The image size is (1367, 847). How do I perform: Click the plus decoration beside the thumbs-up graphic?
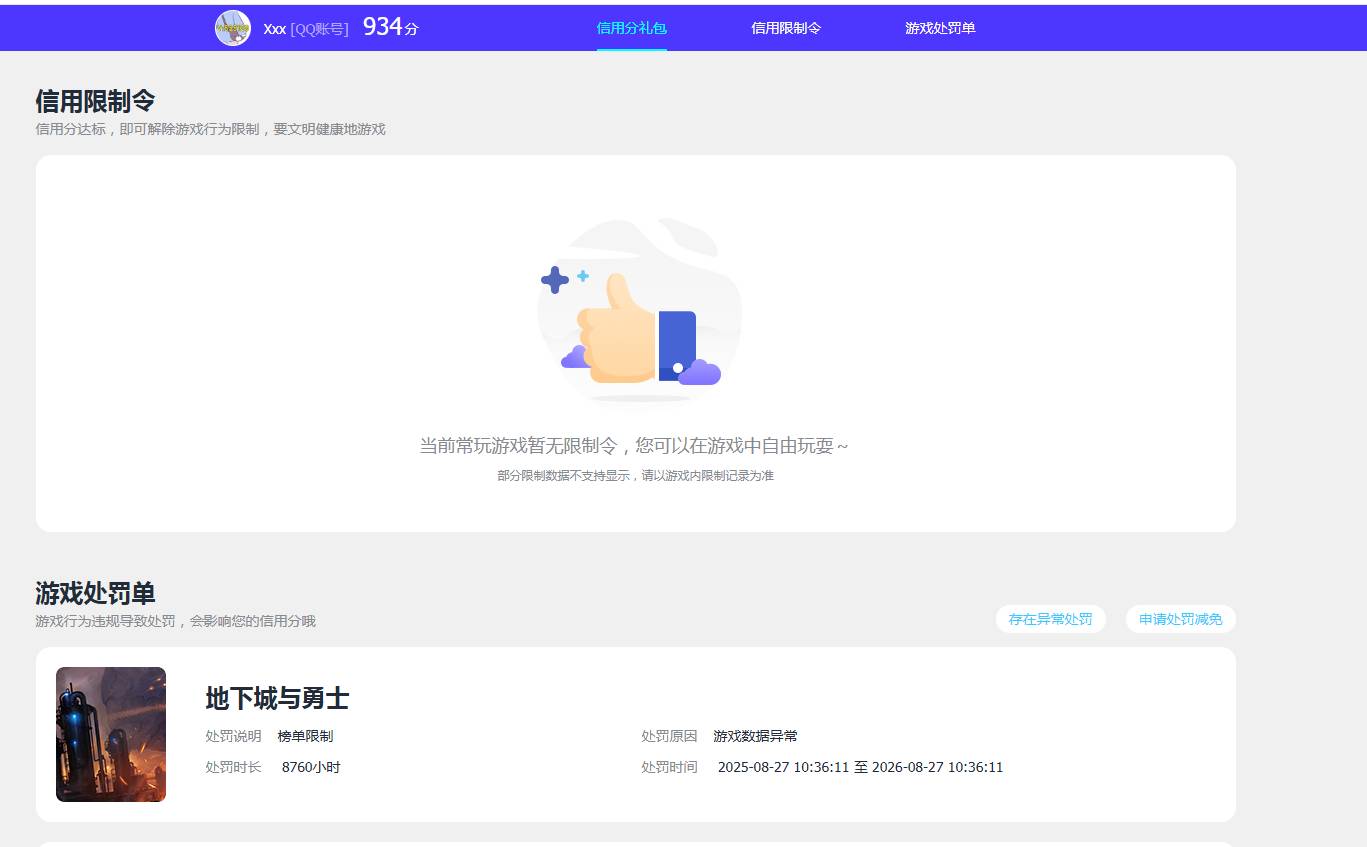(554, 281)
